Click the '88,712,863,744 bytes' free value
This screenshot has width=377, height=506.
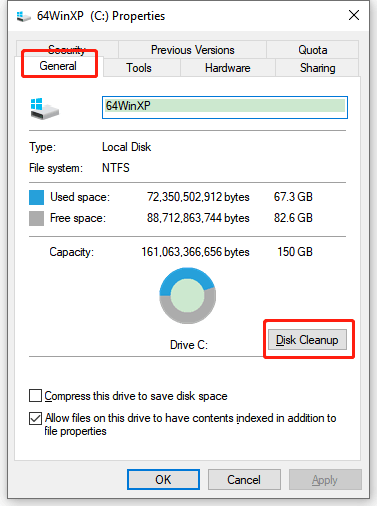point(198,218)
